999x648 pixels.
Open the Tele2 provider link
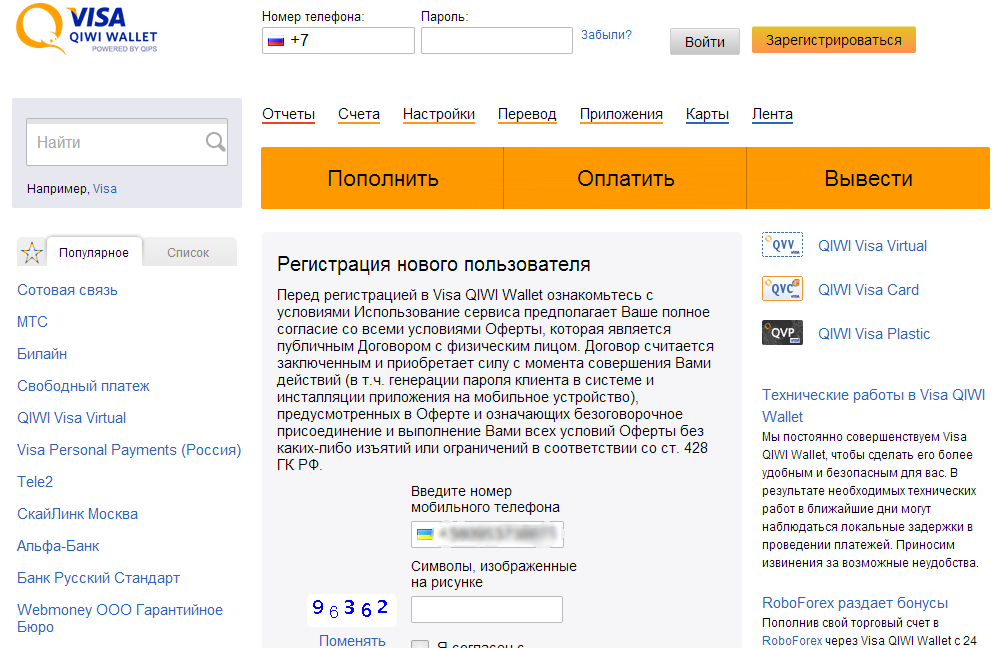(x=35, y=482)
